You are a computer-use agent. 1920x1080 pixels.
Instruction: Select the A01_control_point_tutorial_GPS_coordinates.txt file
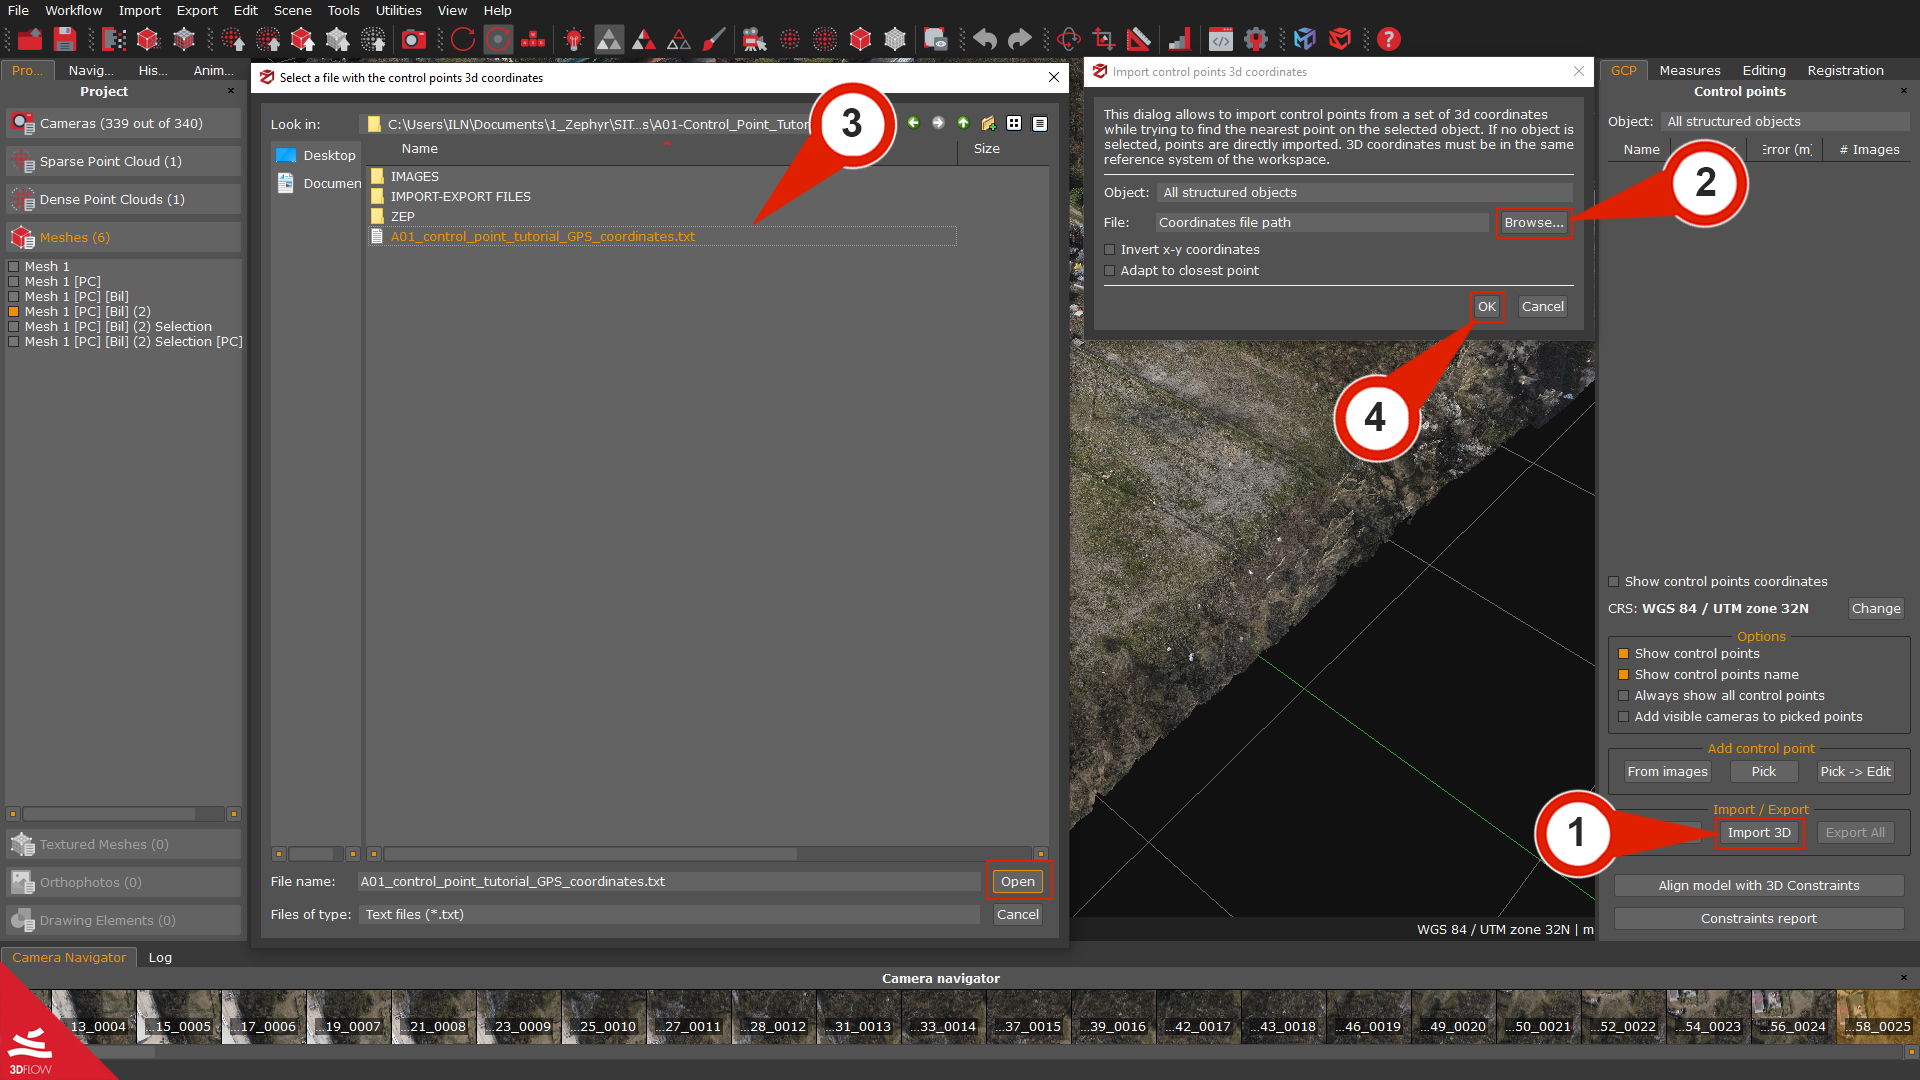point(543,236)
